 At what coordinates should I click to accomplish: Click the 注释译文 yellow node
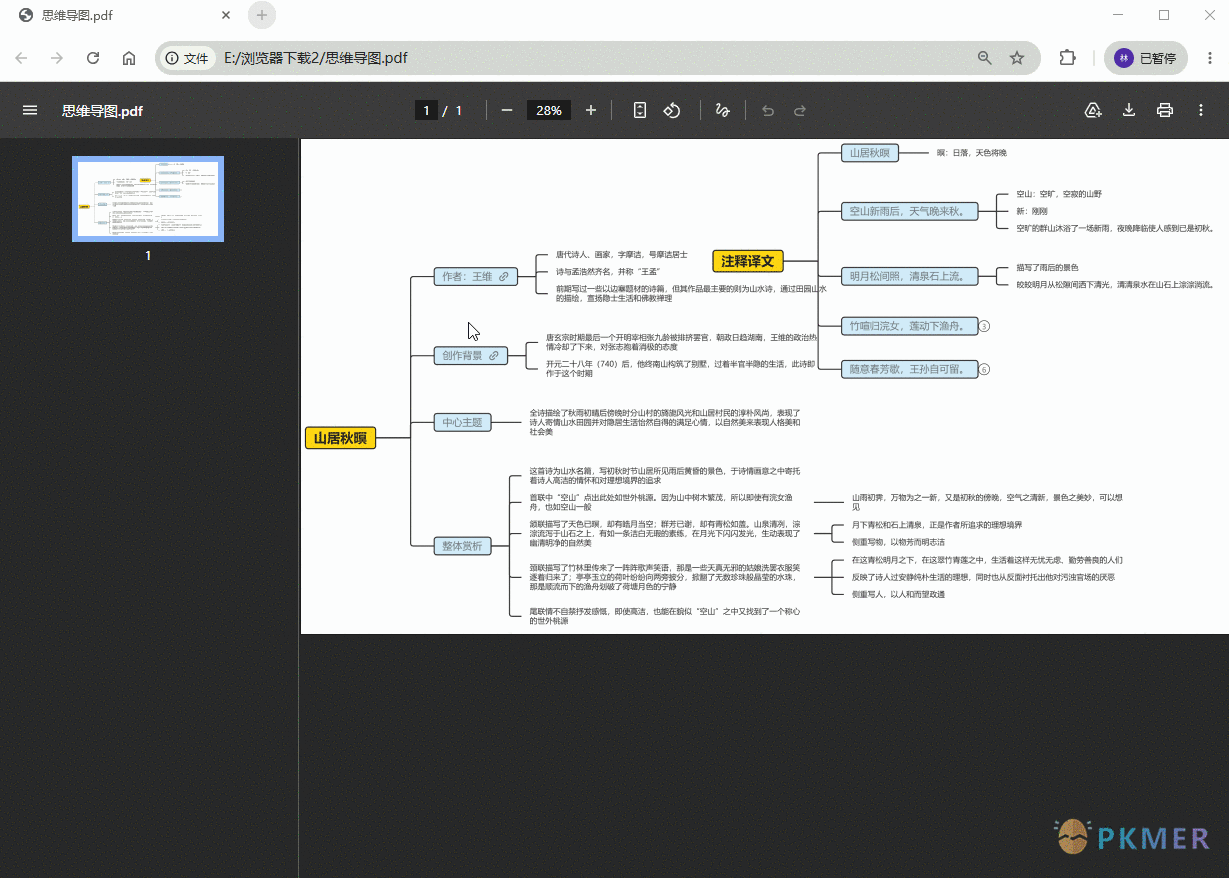tap(748, 261)
